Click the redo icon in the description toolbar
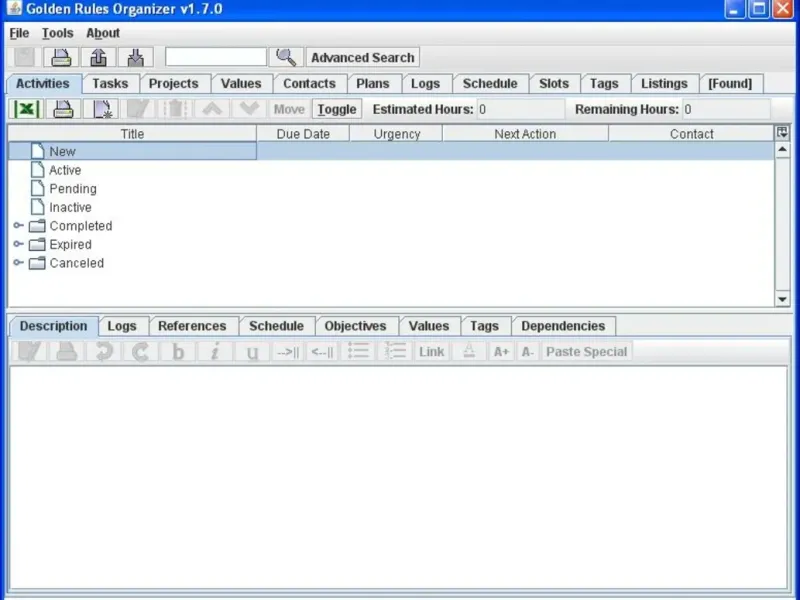The width and height of the screenshot is (800, 600). pos(141,352)
